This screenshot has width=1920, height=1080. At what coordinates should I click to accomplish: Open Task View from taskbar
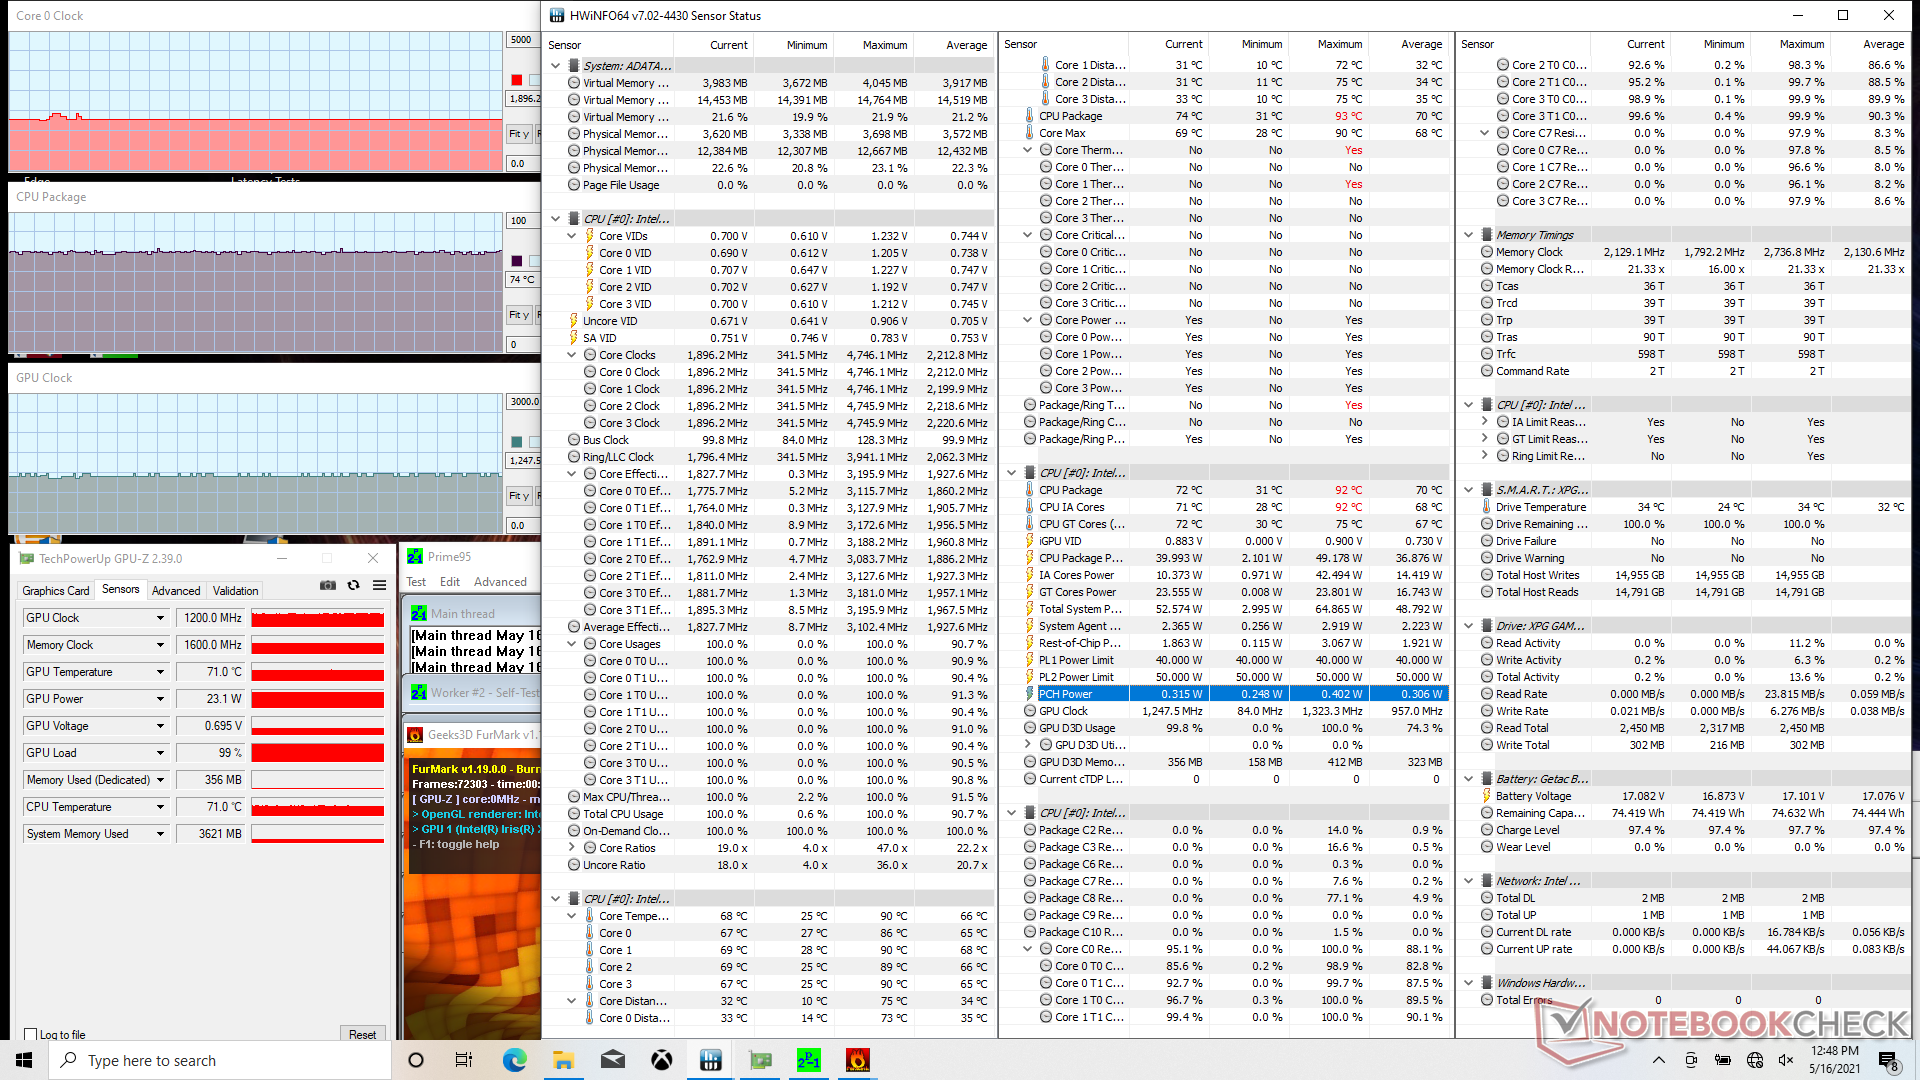[x=463, y=1060]
